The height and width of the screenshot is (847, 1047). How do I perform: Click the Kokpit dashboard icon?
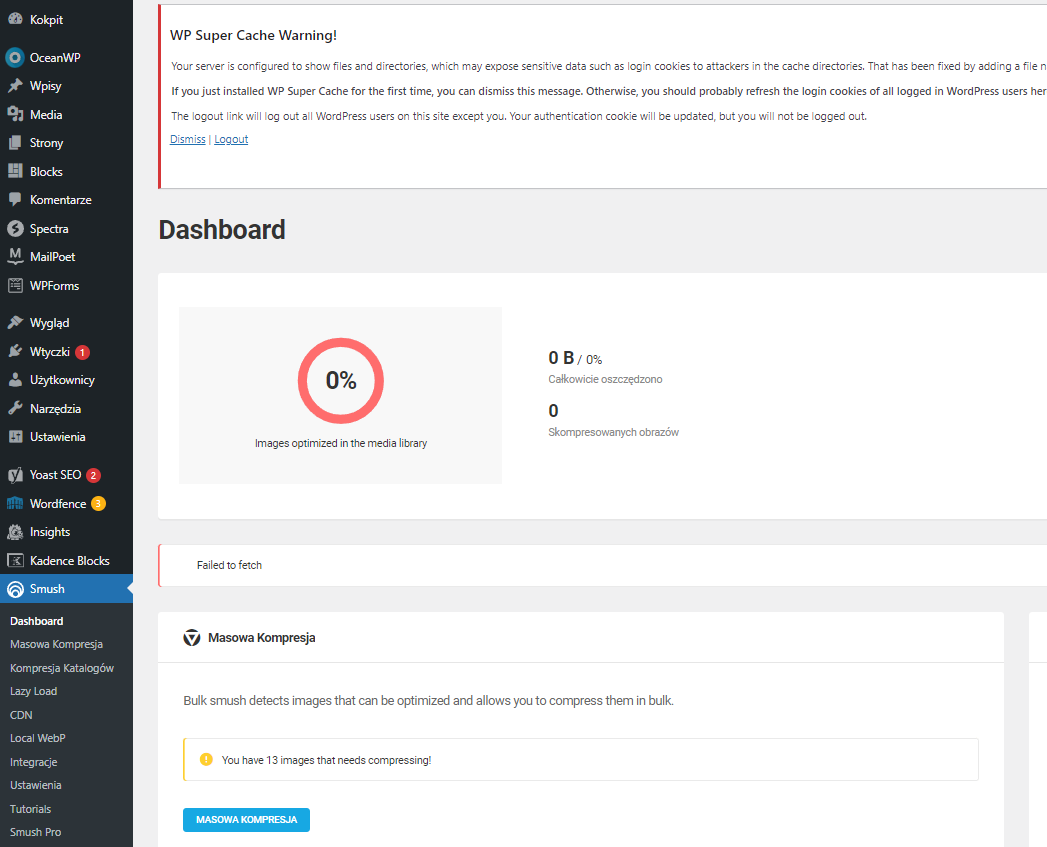click(15, 19)
